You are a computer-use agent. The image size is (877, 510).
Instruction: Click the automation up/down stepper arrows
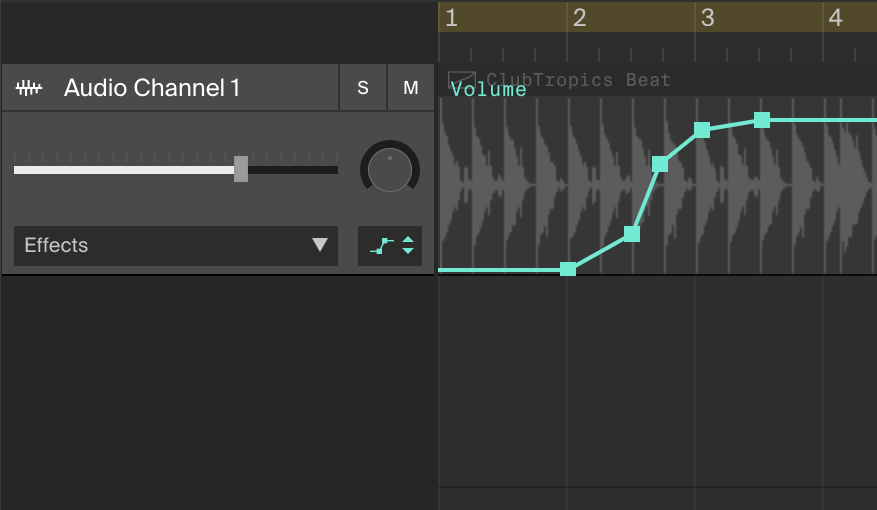408,245
